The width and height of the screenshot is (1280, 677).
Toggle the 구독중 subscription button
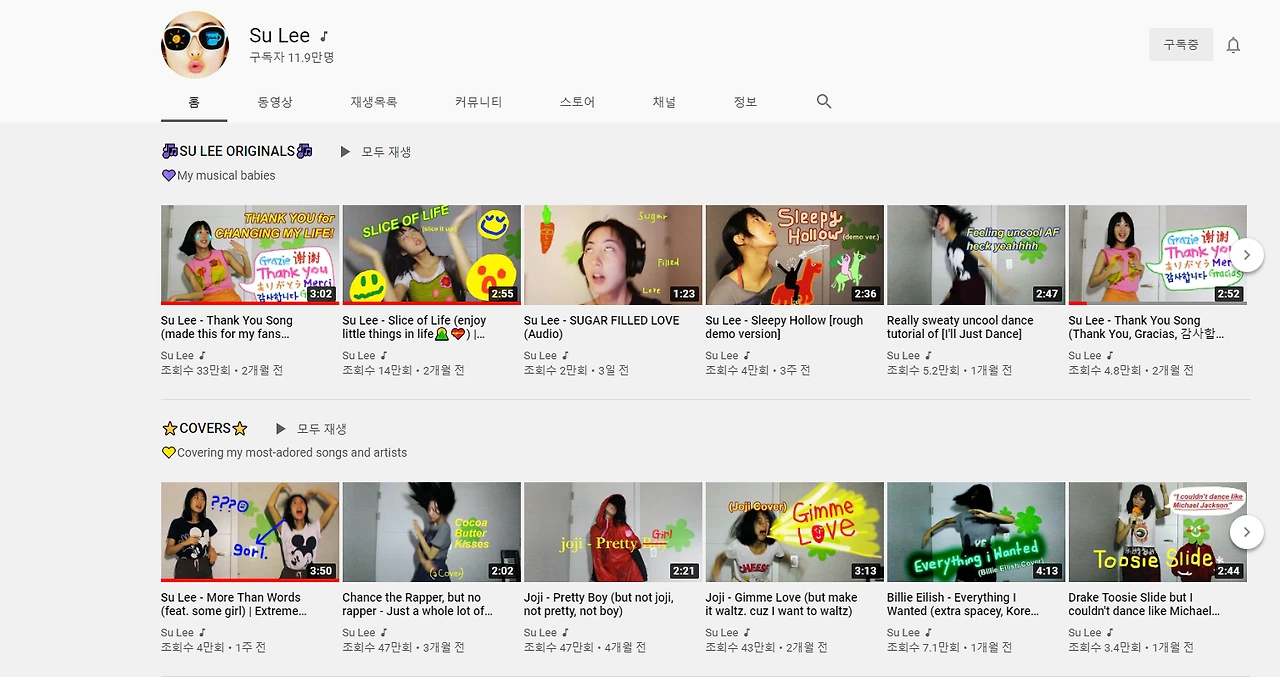(1181, 45)
